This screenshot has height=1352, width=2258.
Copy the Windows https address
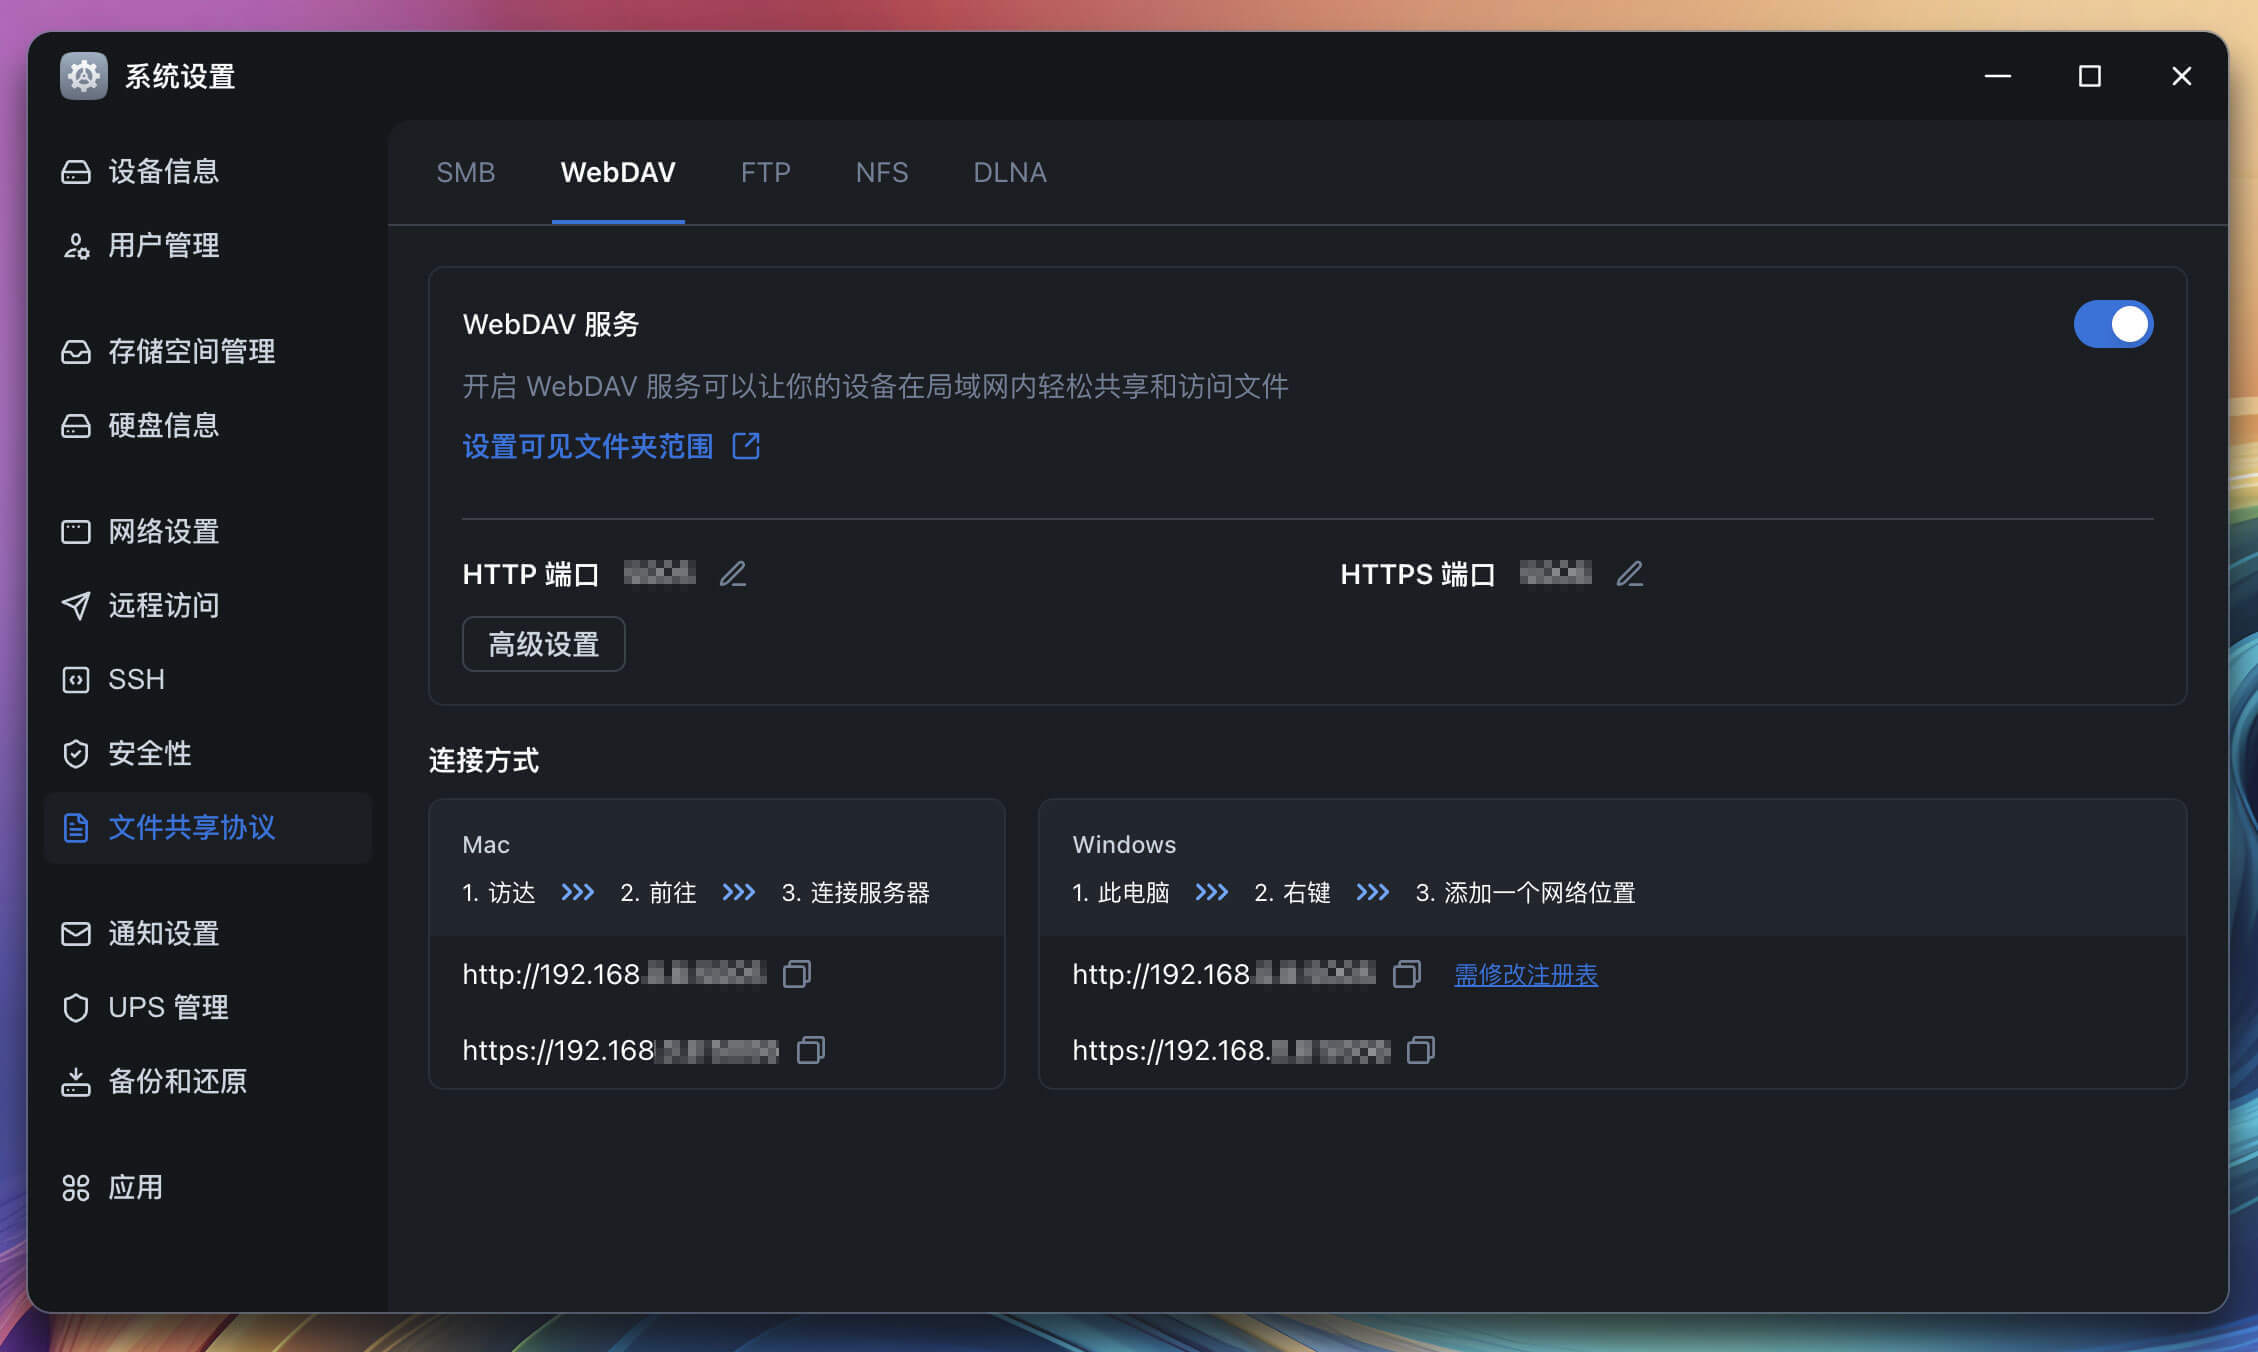pyautogui.click(x=1421, y=1050)
